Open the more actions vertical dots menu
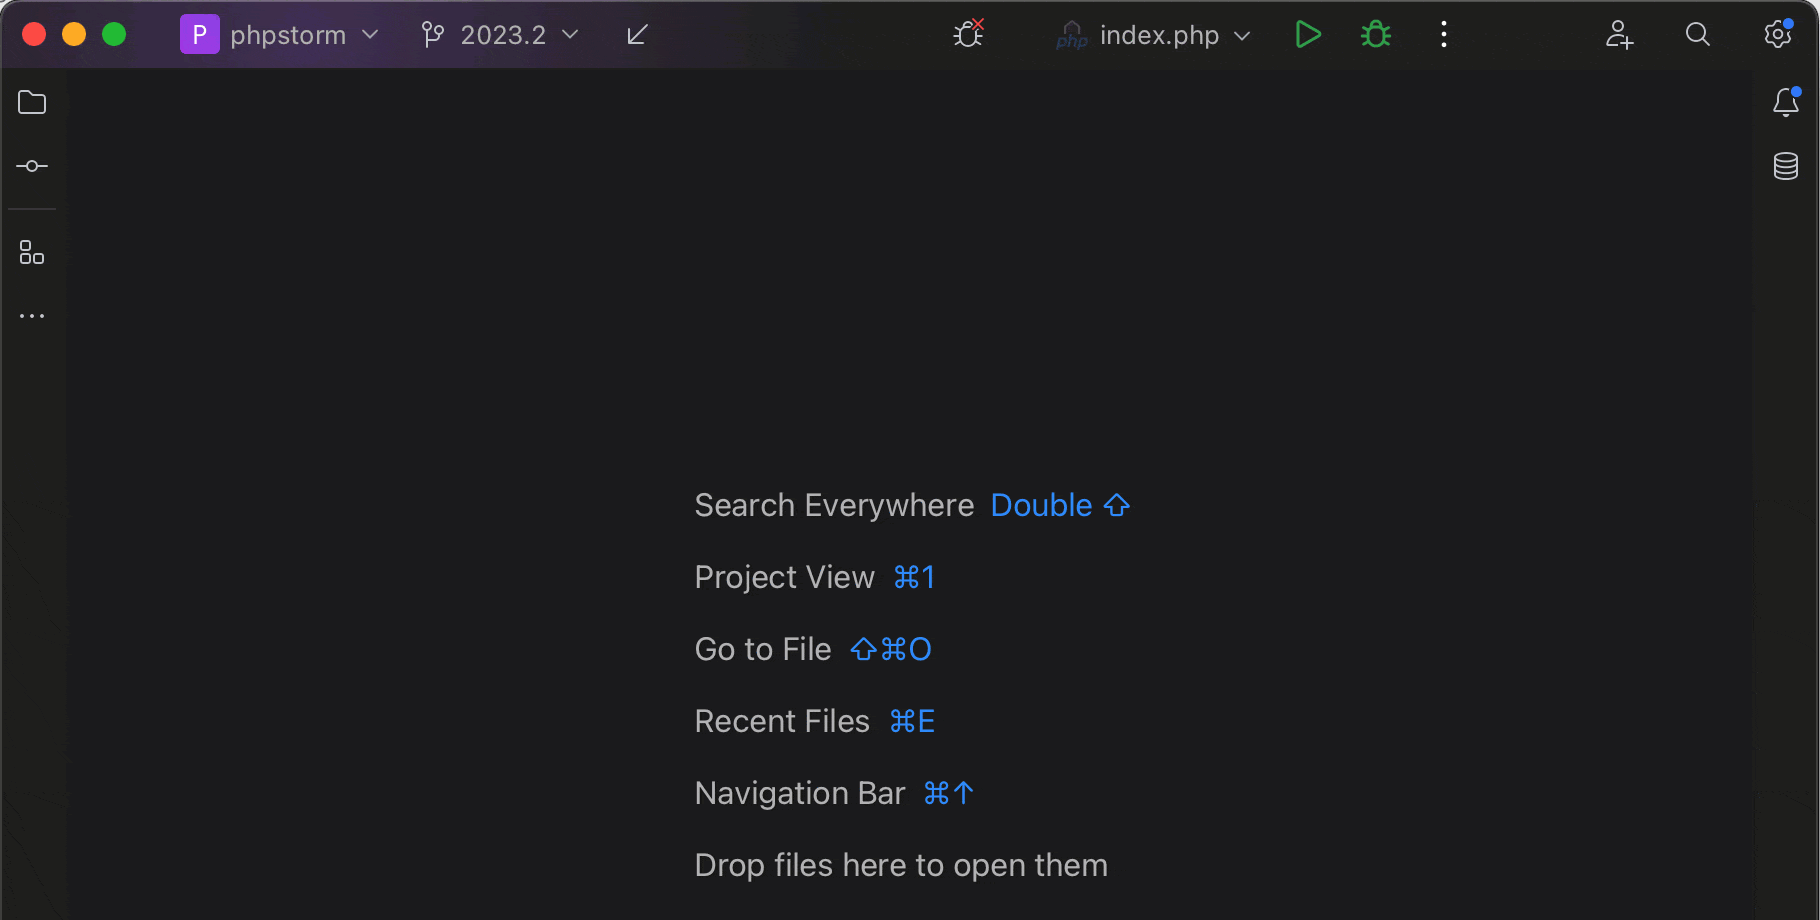Viewport: 1820px width, 920px height. tap(1443, 35)
